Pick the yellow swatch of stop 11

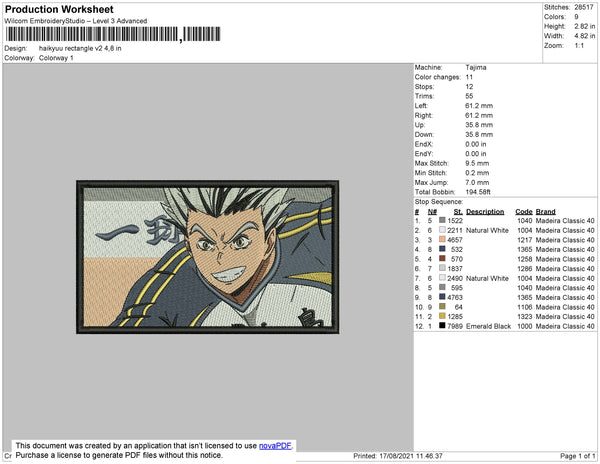coord(442,316)
